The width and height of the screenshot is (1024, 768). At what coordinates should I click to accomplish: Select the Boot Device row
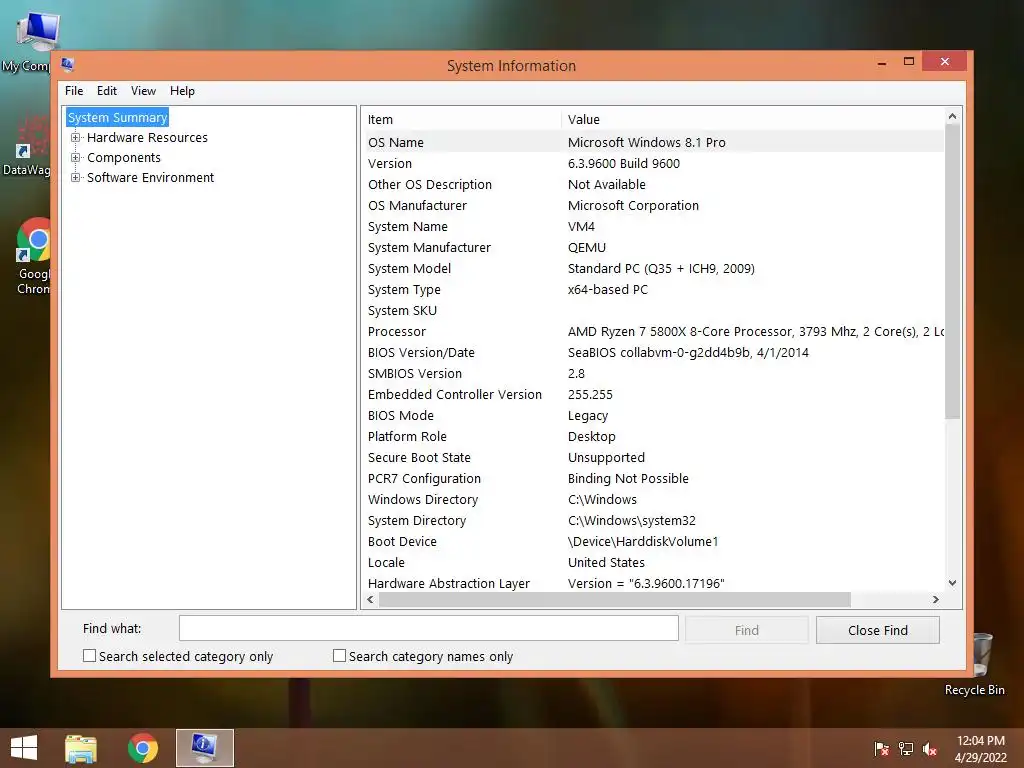coord(653,541)
